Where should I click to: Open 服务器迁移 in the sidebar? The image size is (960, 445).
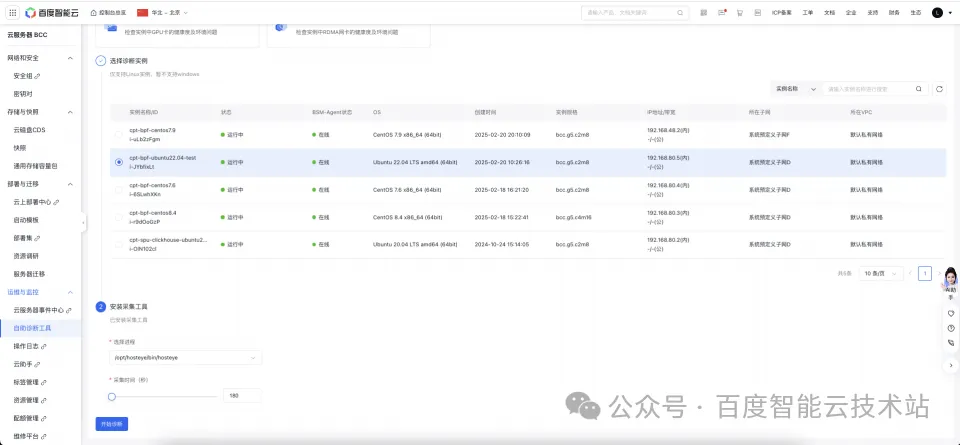[29, 274]
